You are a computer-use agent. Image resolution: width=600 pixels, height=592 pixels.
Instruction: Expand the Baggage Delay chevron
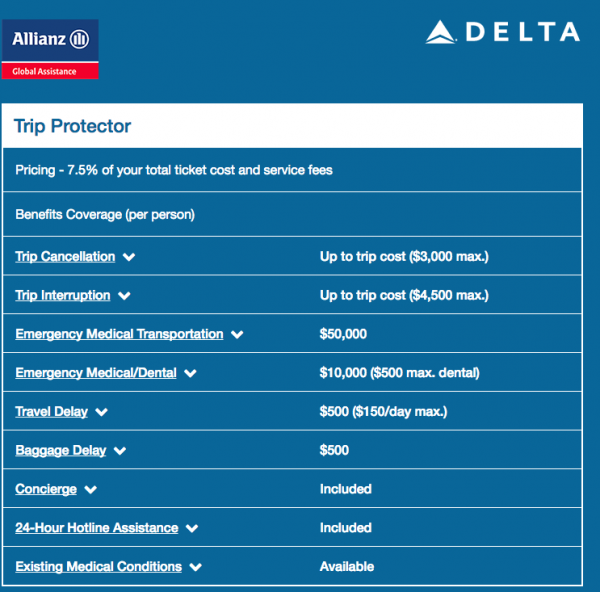120,451
